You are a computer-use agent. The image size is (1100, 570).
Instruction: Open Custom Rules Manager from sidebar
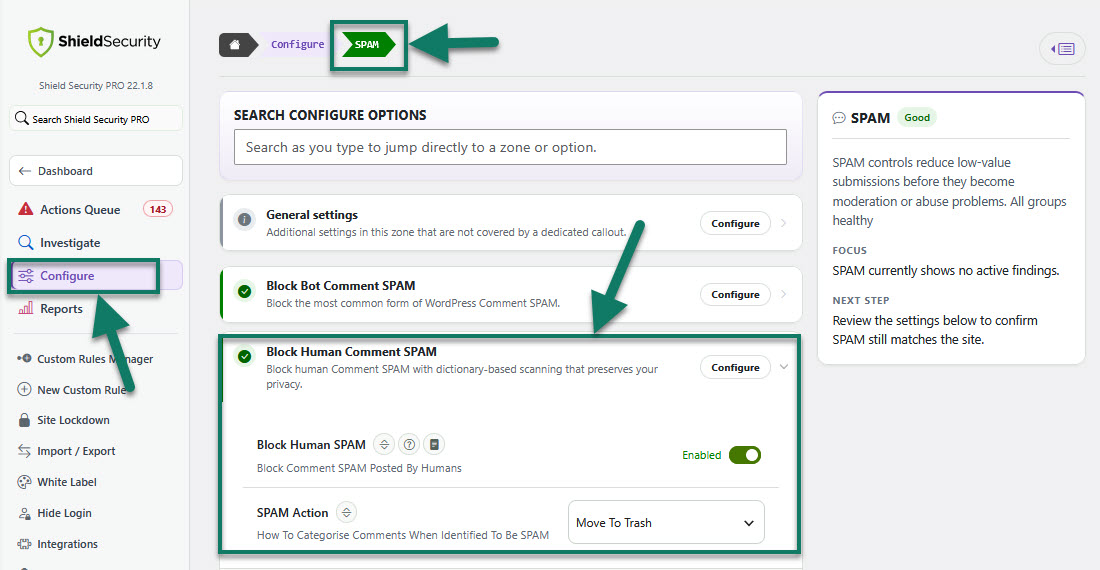click(95, 359)
